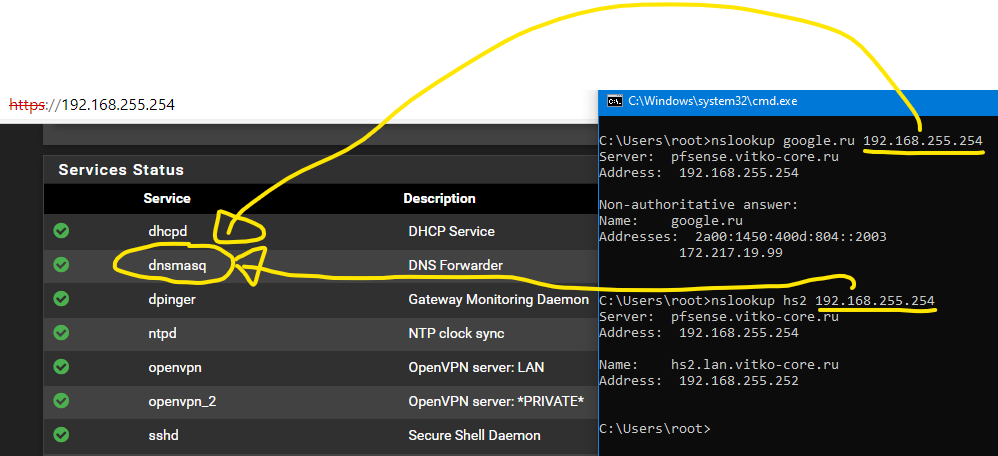Click the google.ru Name line in cmd
Image resolution: width=998 pixels, height=456 pixels.
pos(671,220)
